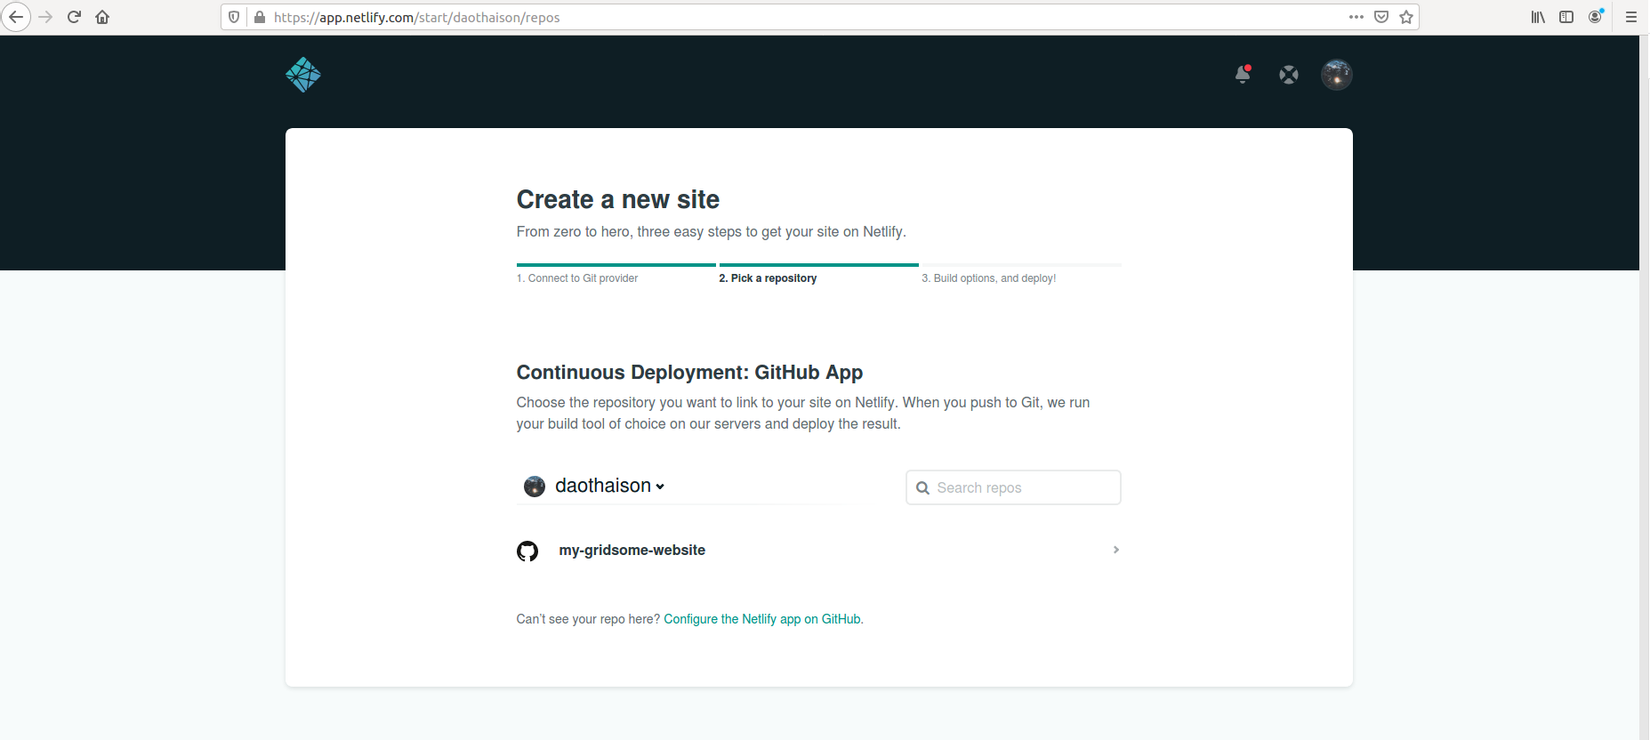Image resolution: width=1650 pixels, height=740 pixels.
Task: Click the browser address bar URL
Action: [417, 17]
